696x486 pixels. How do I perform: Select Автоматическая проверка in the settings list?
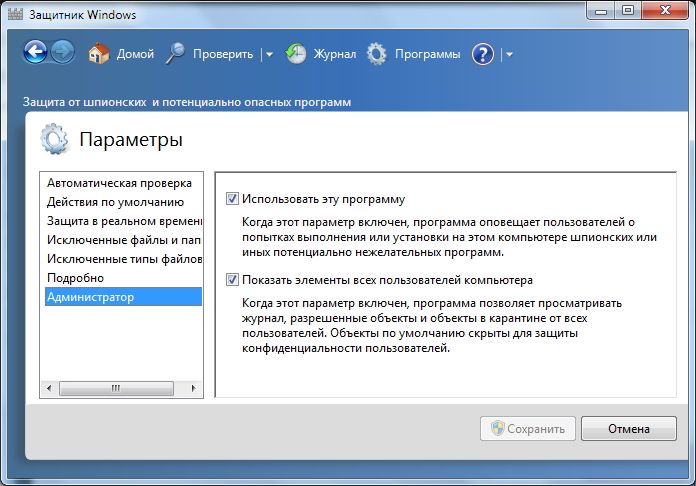pyautogui.click(x=118, y=184)
